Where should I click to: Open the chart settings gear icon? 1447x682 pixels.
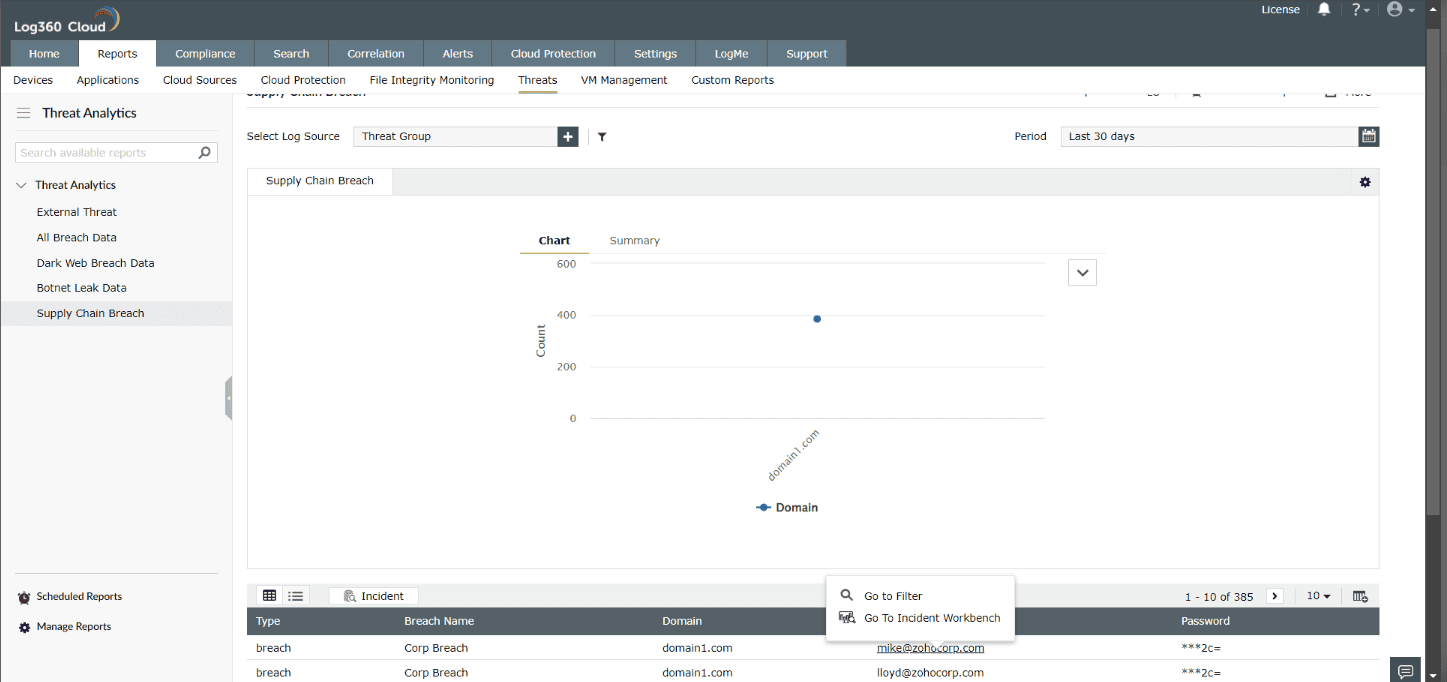(x=1365, y=182)
